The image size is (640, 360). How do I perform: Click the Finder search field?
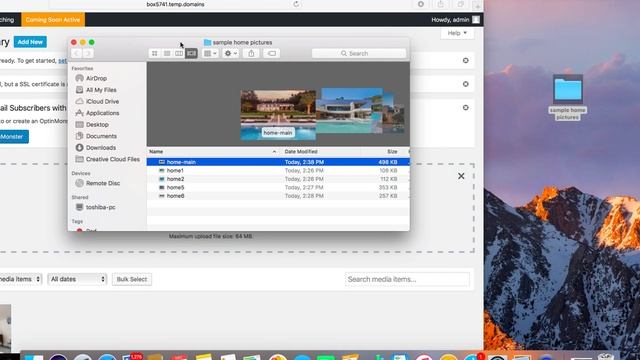pos(359,53)
